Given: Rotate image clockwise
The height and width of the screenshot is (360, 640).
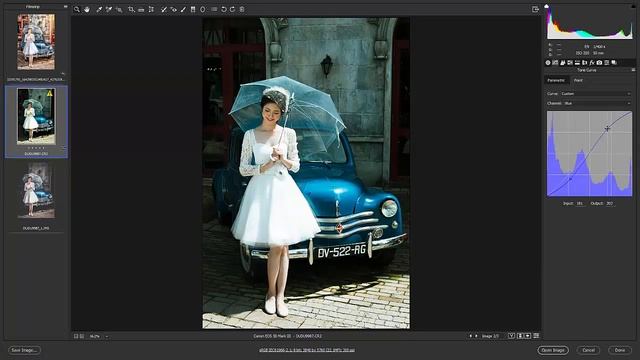Looking at the screenshot, I should pyautogui.click(x=232, y=9).
